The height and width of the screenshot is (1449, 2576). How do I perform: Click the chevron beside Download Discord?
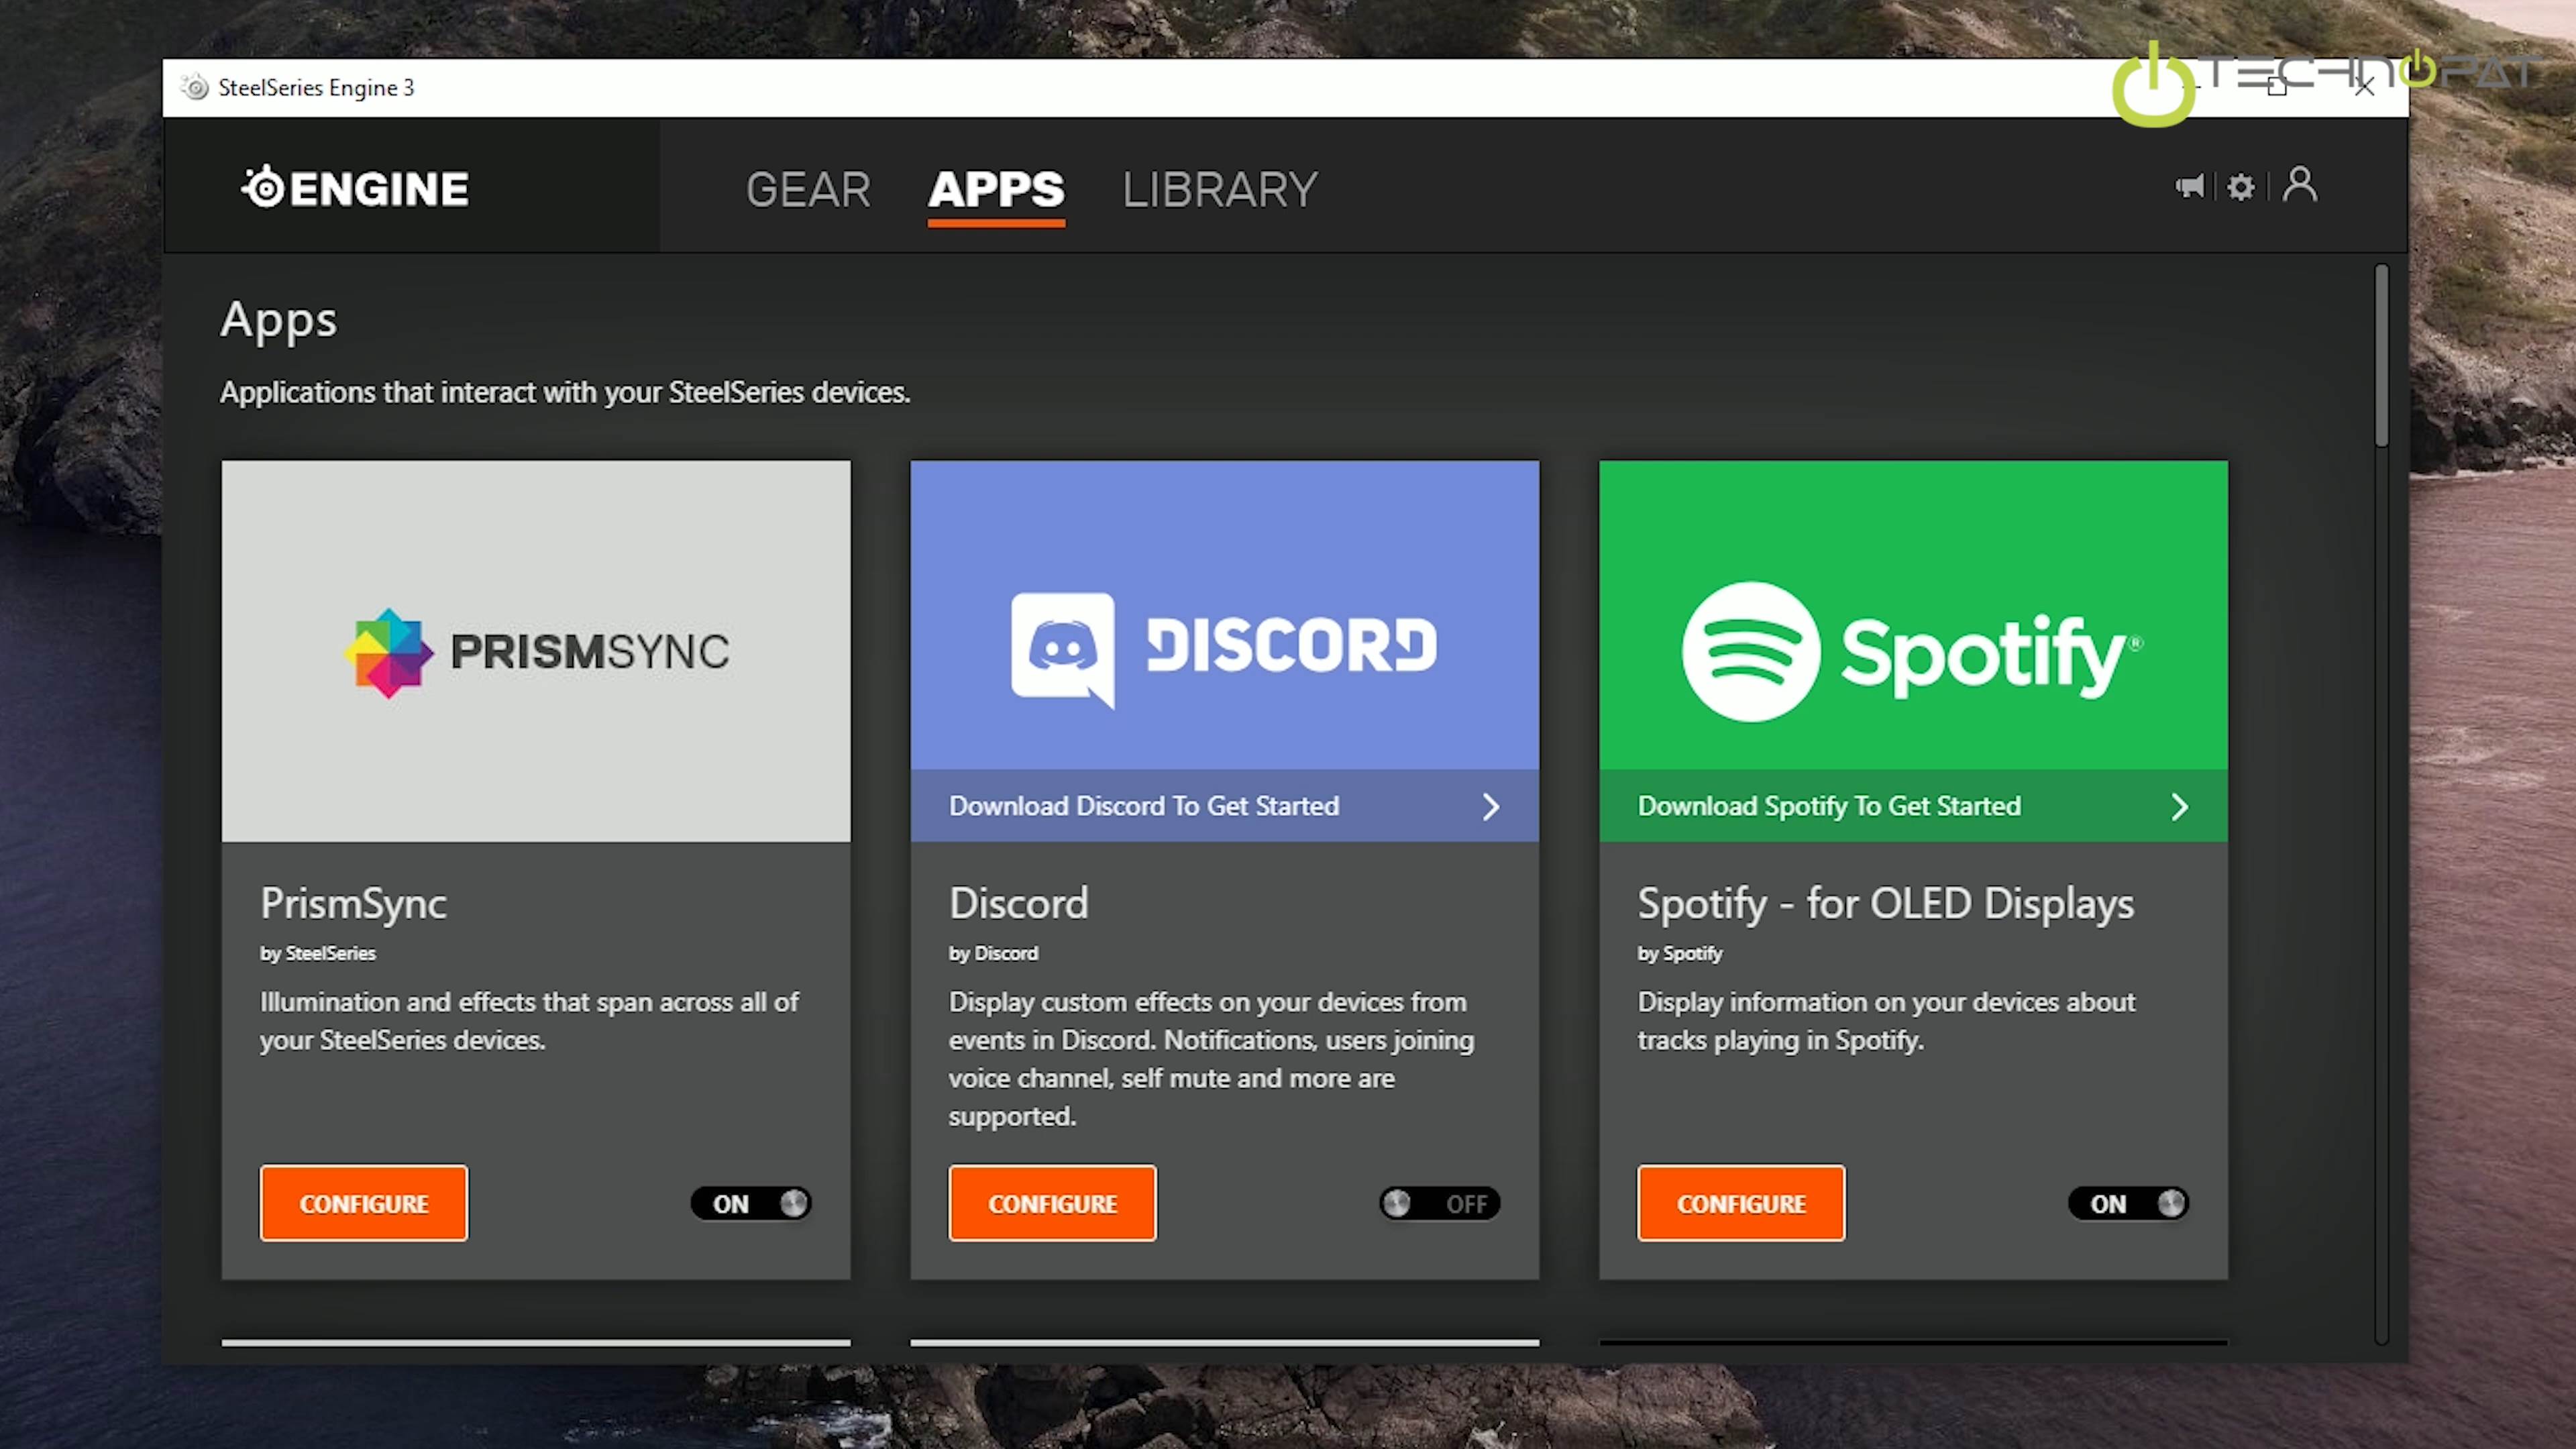click(x=1490, y=807)
